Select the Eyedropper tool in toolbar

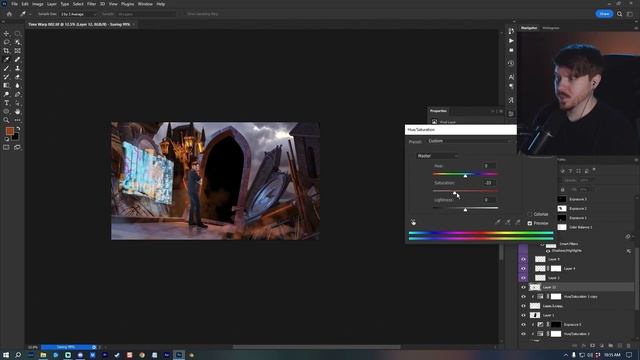tap(6, 60)
